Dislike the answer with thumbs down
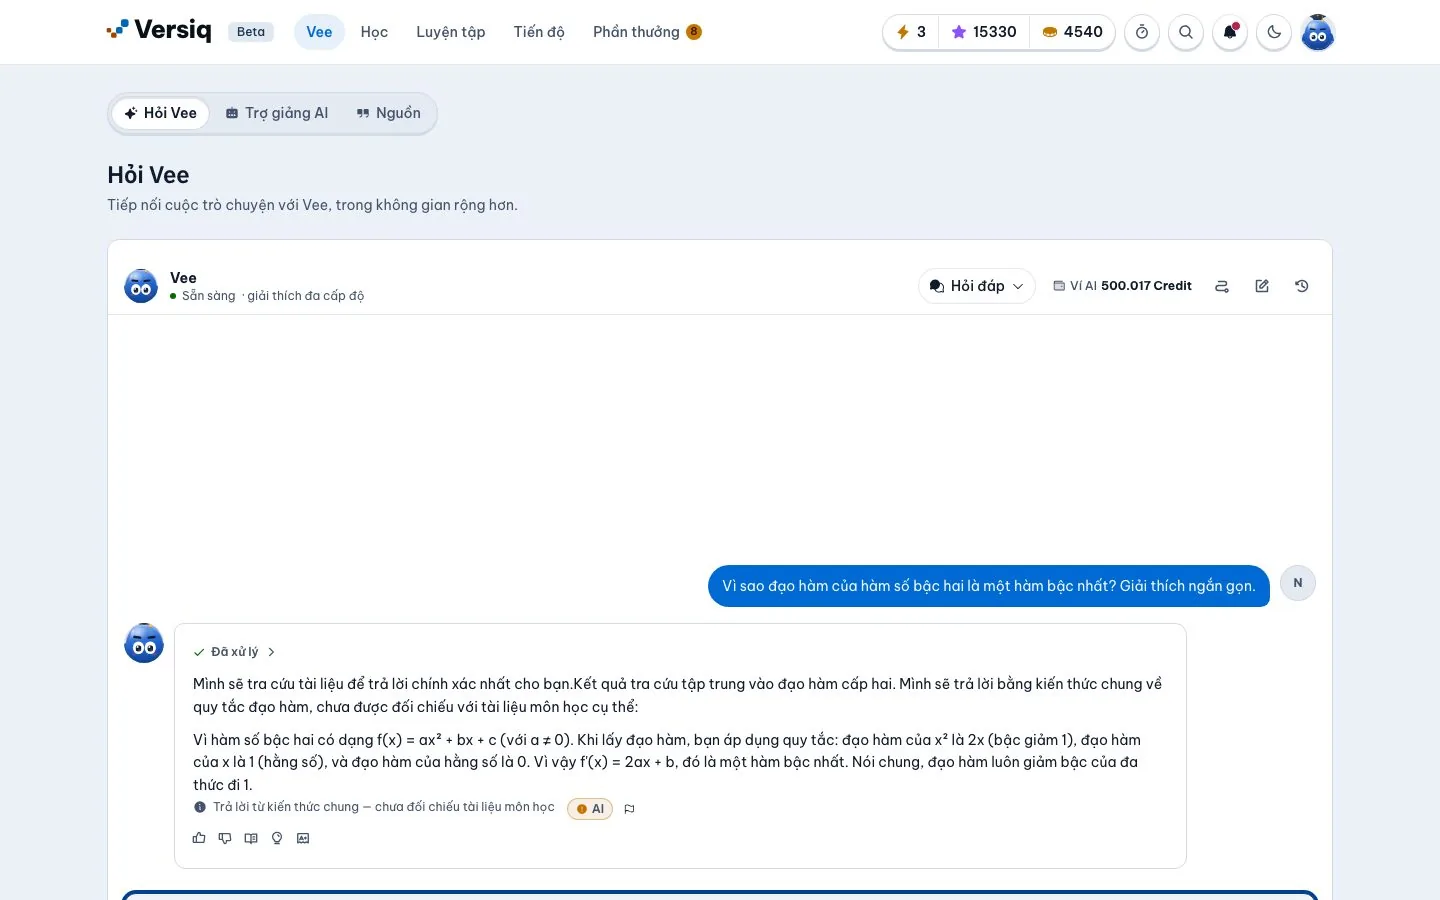Screen dimensions: 1440x900 tap(225, 838)
